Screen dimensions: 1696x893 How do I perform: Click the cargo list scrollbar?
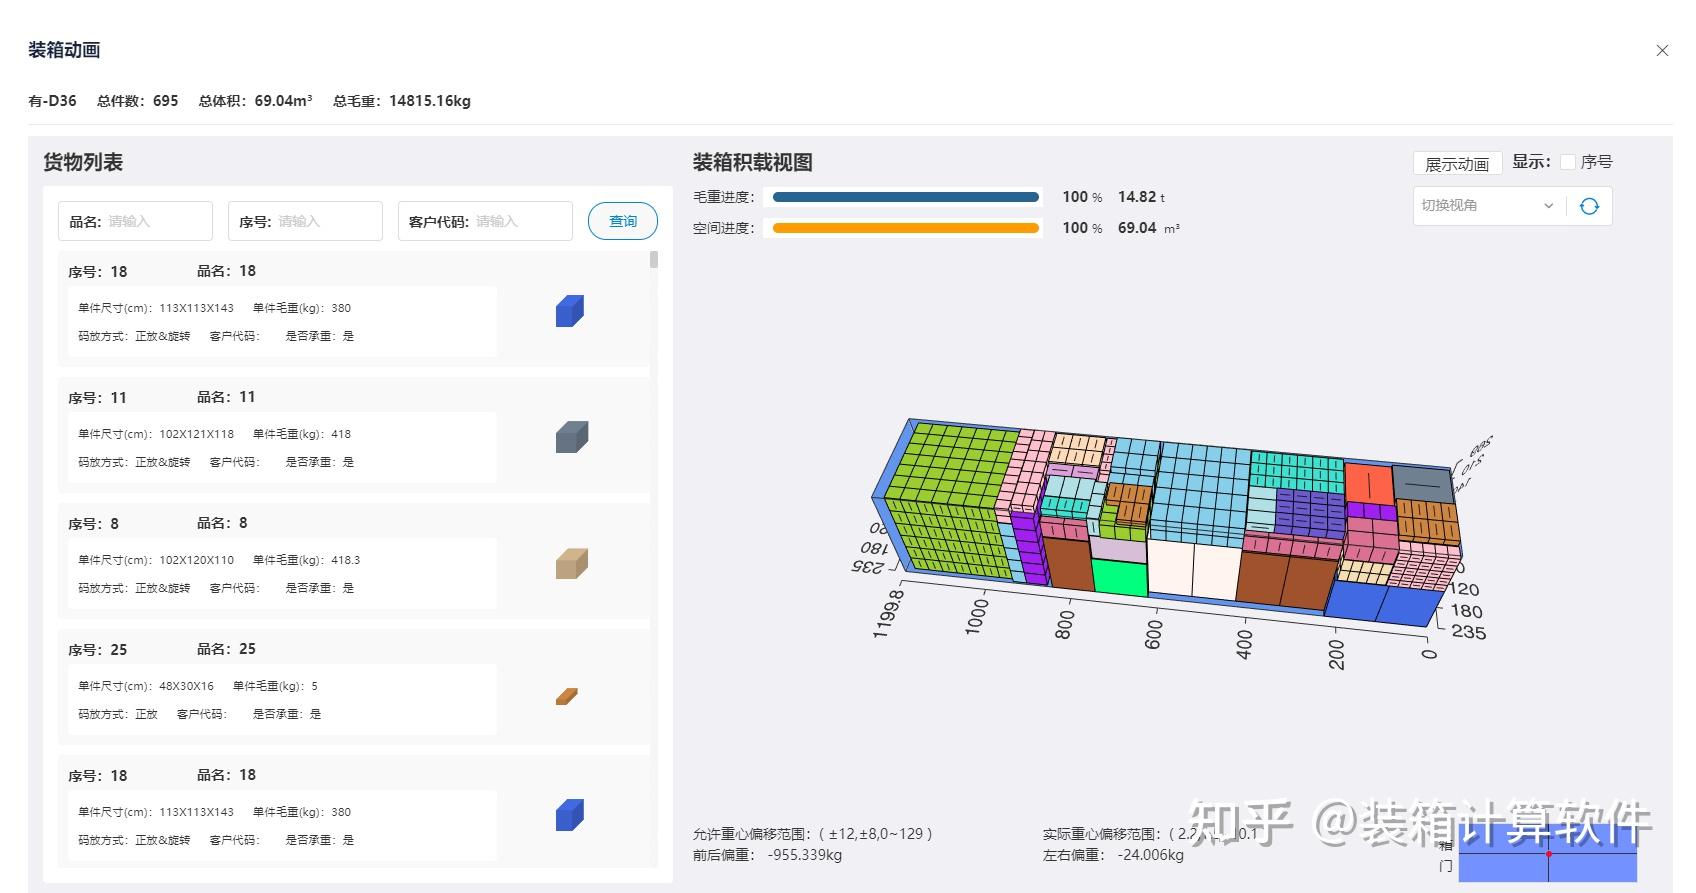click(x=654, y=260)
